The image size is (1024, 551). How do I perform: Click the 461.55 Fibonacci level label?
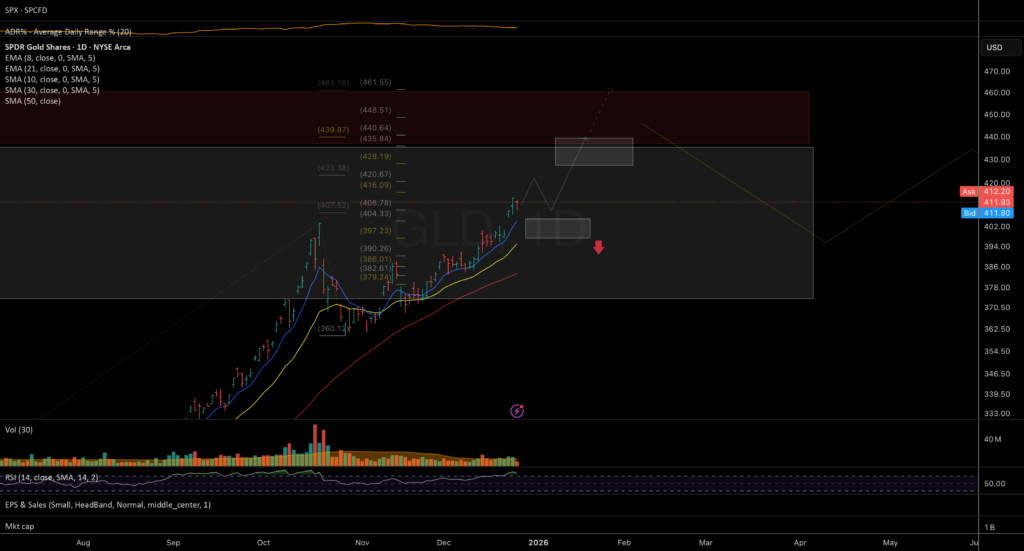(376, 82)
